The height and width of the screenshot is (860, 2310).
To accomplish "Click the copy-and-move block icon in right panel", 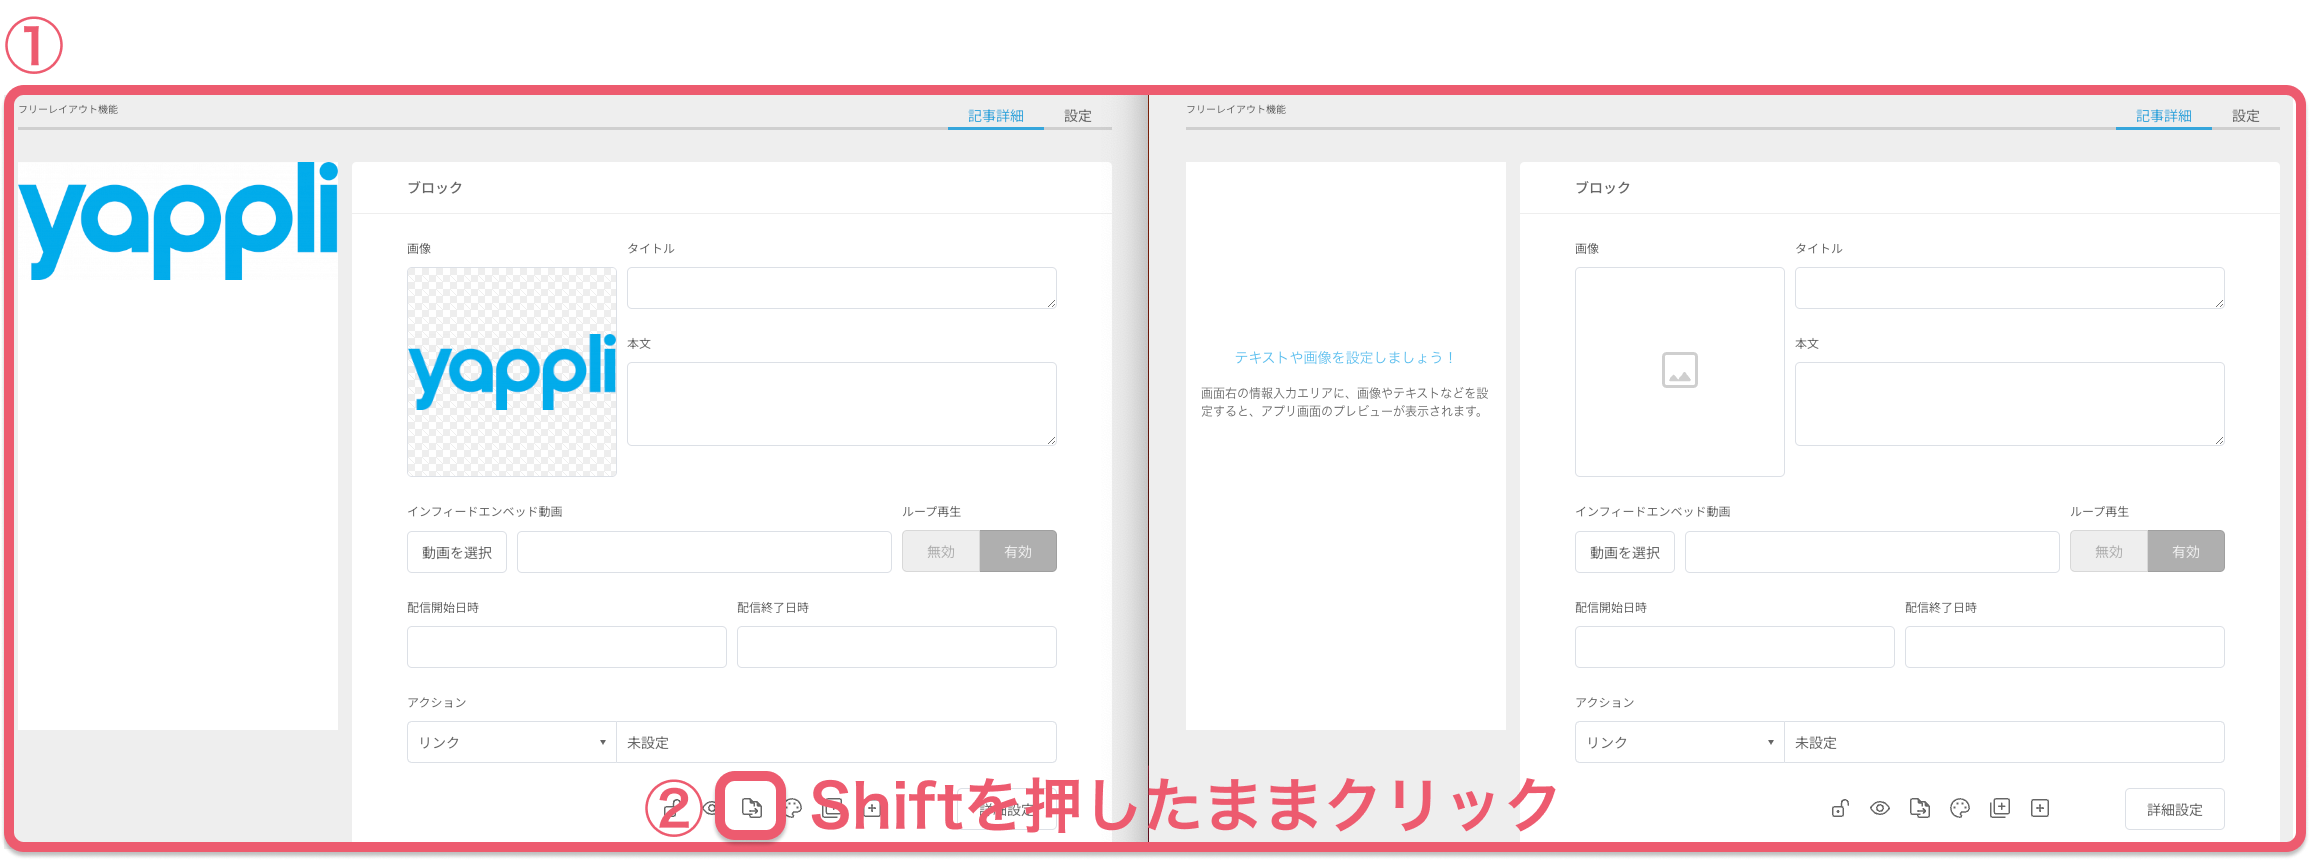I will pyautogui.click(x=1920, y=808).
